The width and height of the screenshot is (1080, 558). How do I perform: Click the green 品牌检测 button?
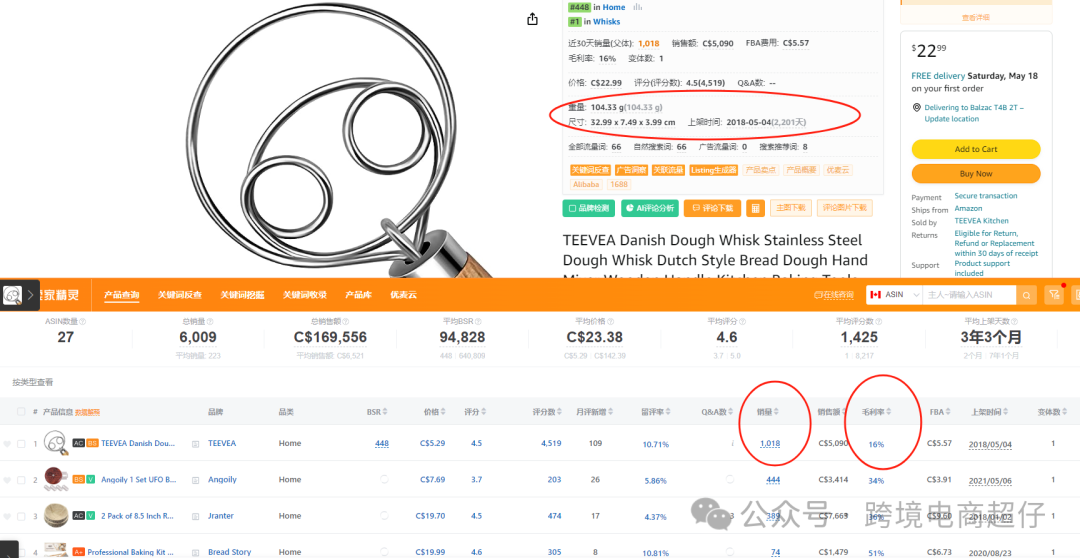[x=589, y=208]
